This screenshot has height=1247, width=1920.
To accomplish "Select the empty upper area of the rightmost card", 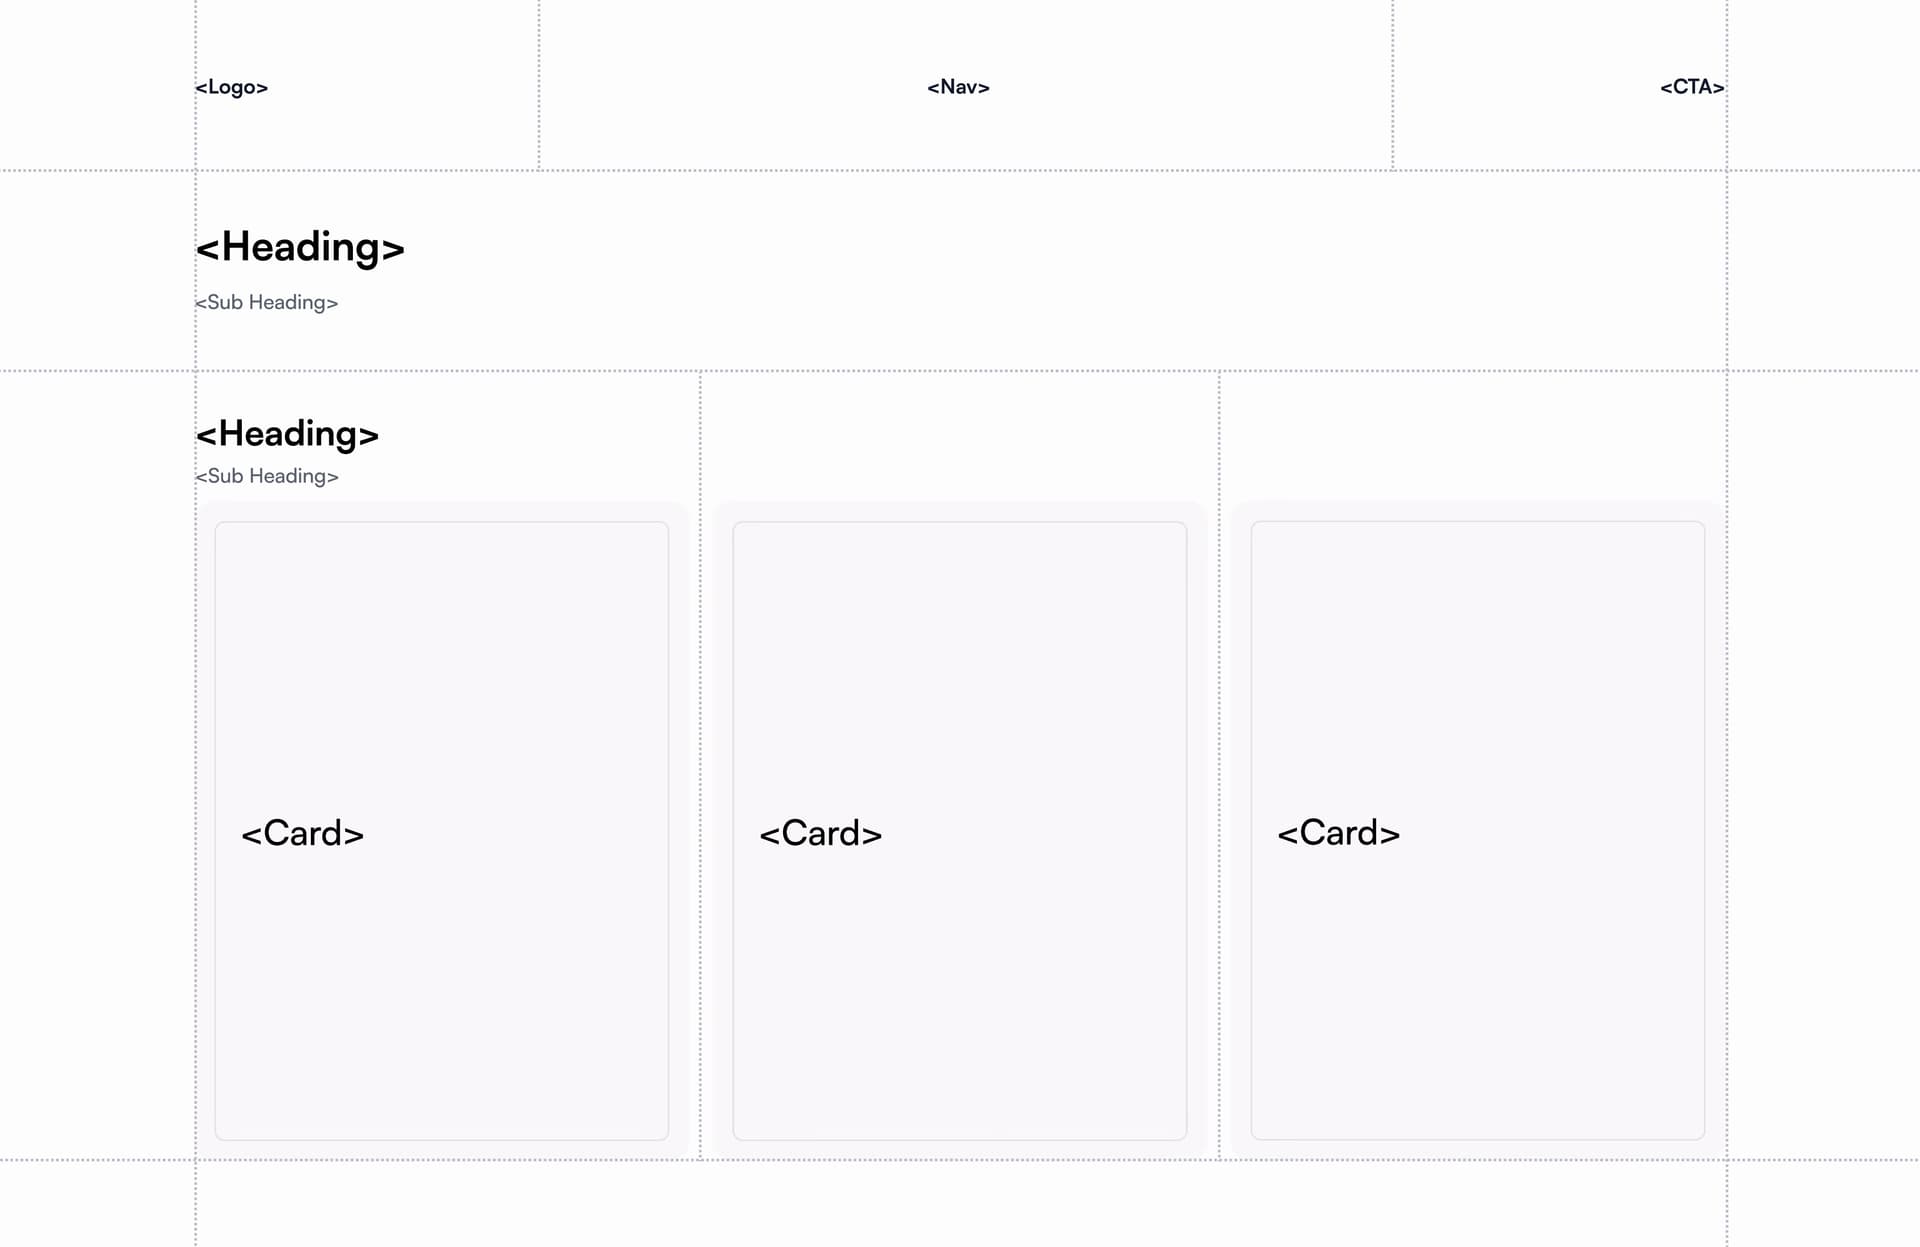I will point(1477,660).
